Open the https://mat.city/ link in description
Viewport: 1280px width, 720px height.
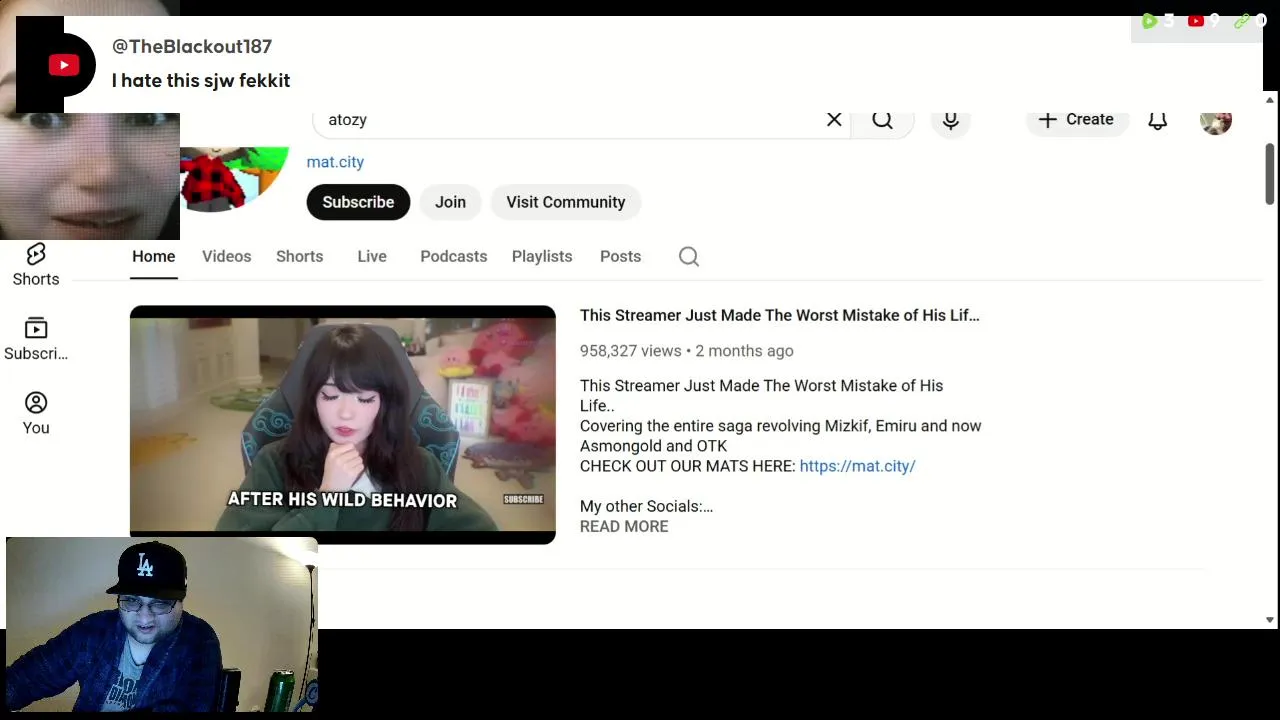pos(858,466)
